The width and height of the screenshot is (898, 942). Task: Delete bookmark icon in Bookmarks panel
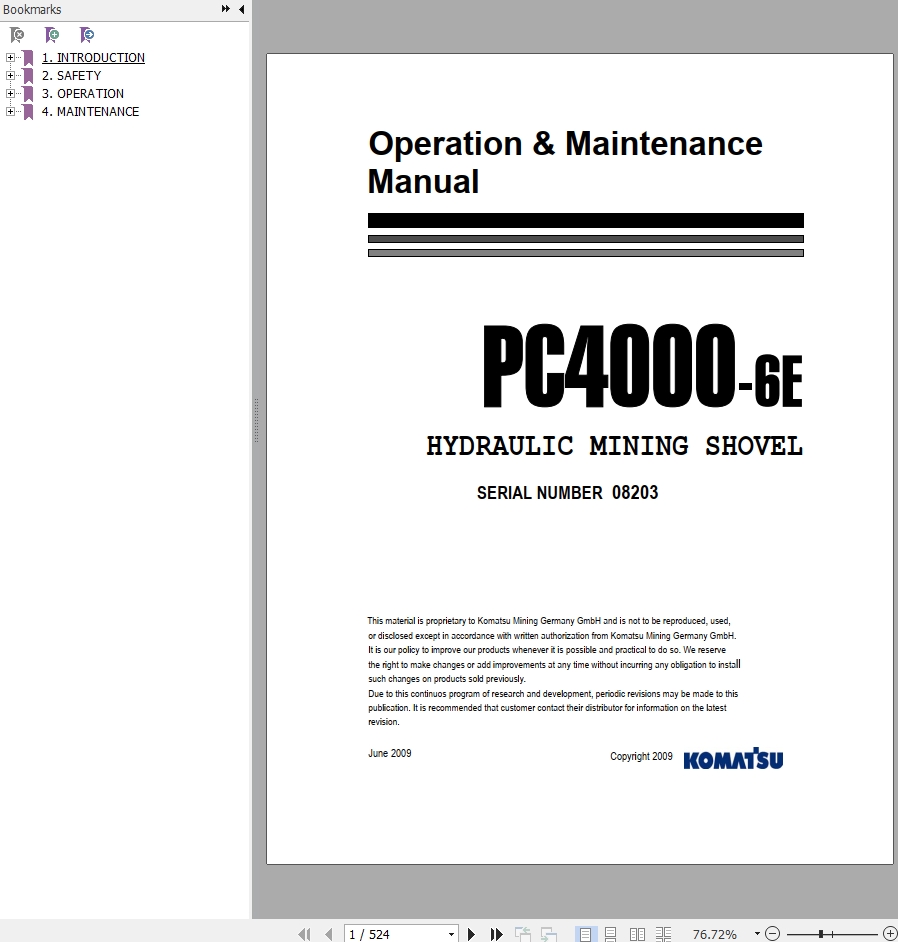click(17, 35)
